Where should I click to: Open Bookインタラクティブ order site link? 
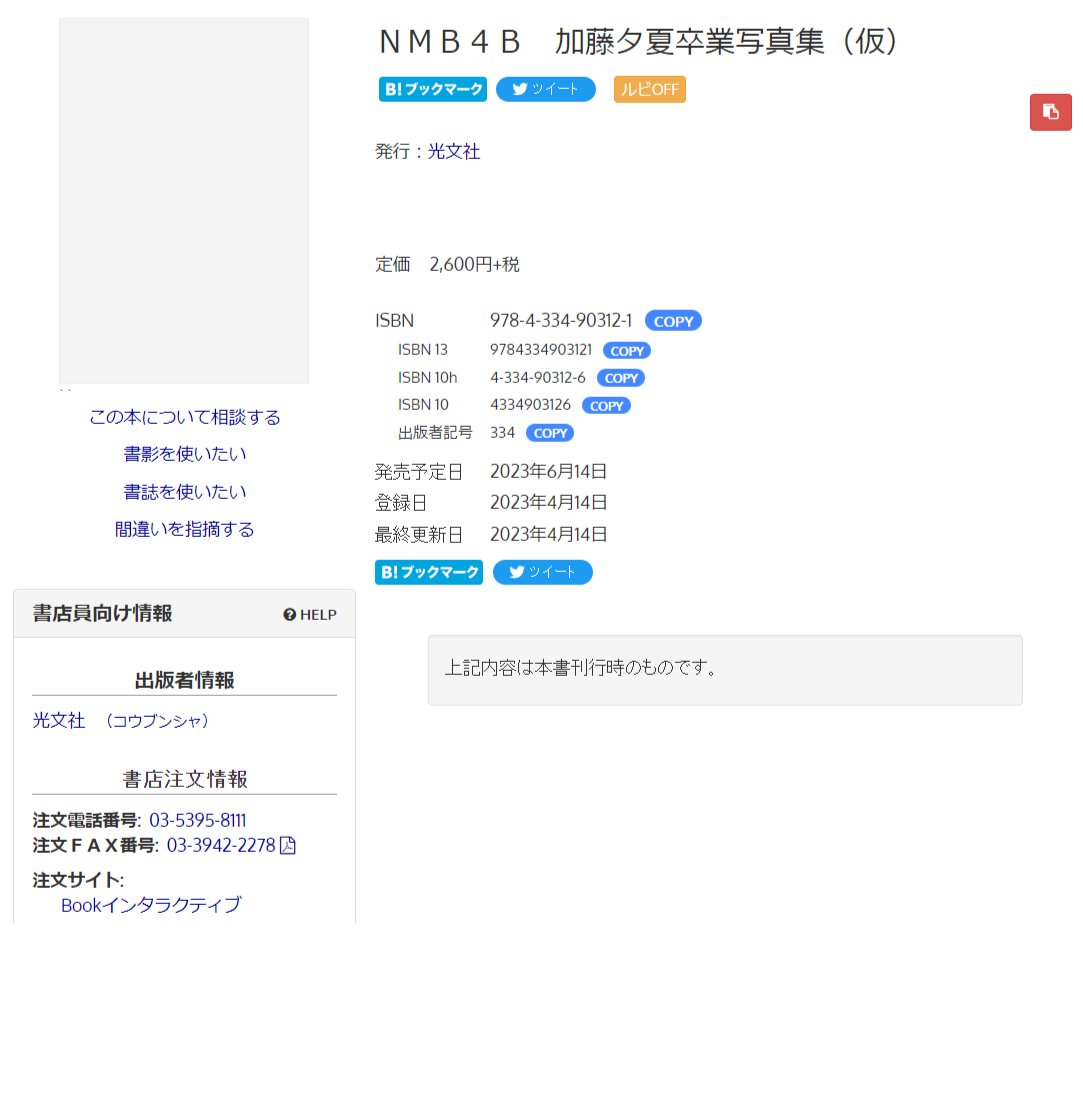coord(151,905)
